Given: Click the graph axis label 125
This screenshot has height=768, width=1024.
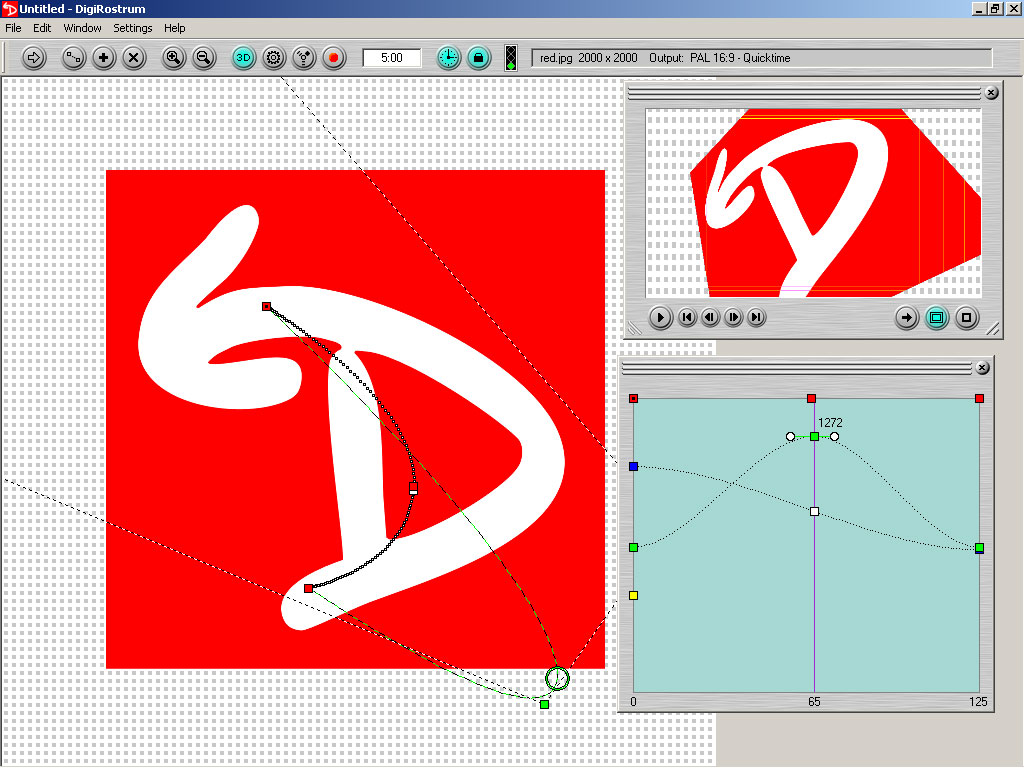Looking at the screenshot, I should [x=978, y=701].
